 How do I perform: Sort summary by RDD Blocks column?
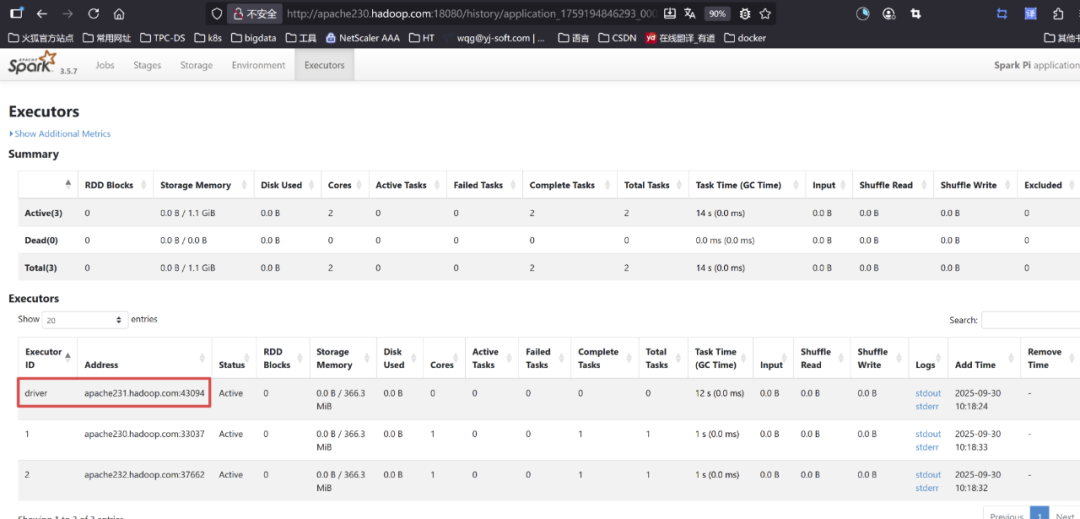click(x=115, y=185)
